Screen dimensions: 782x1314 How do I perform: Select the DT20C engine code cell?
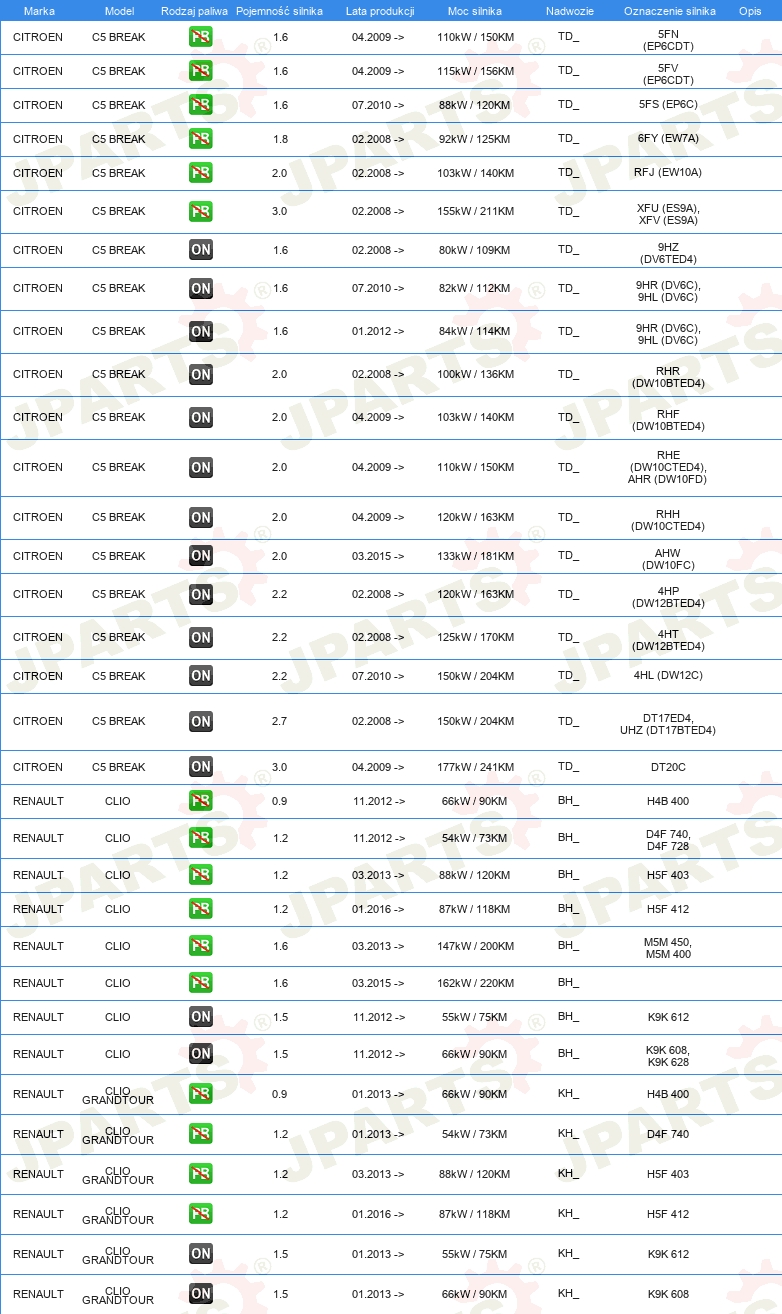pos(668,767)
